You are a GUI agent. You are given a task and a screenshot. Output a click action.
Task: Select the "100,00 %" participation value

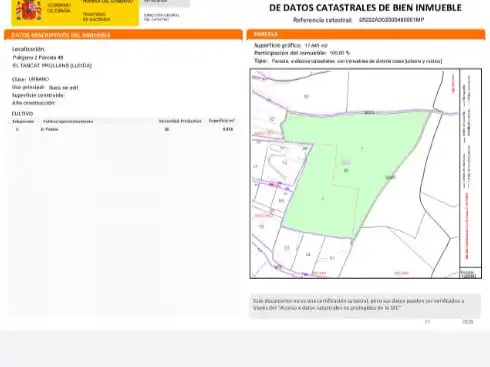click(x=340, y=53)
